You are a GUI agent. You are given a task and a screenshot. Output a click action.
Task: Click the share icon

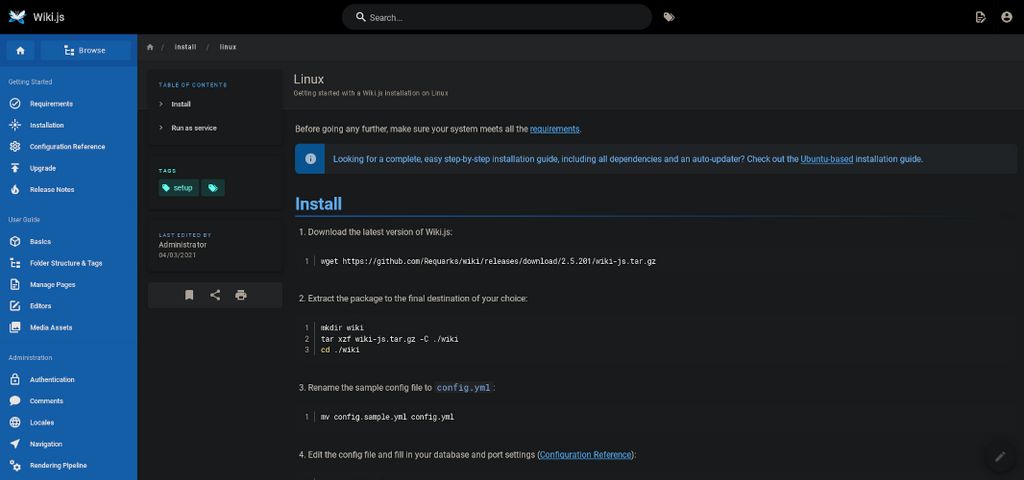[x=215, y=295]
